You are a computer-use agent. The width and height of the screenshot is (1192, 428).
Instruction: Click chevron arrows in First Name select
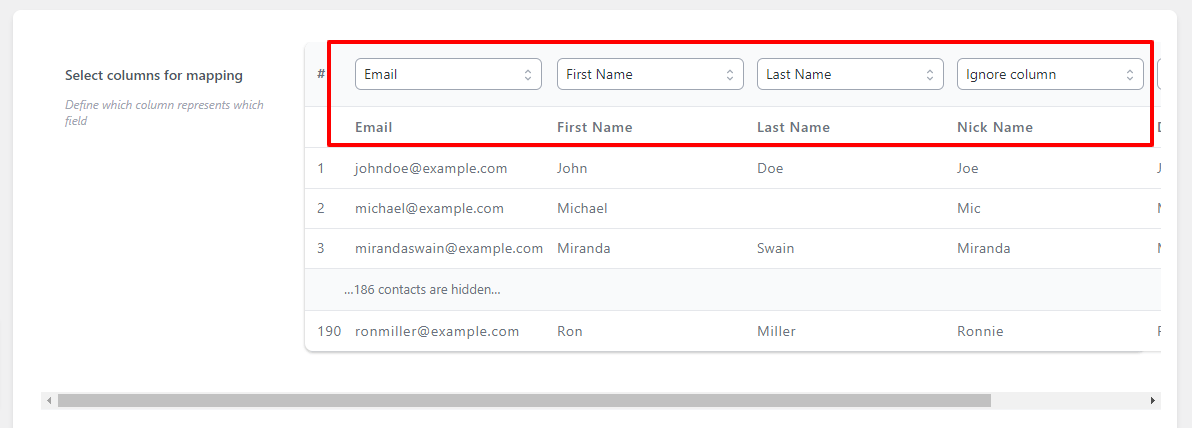click(x=730, y=75)
